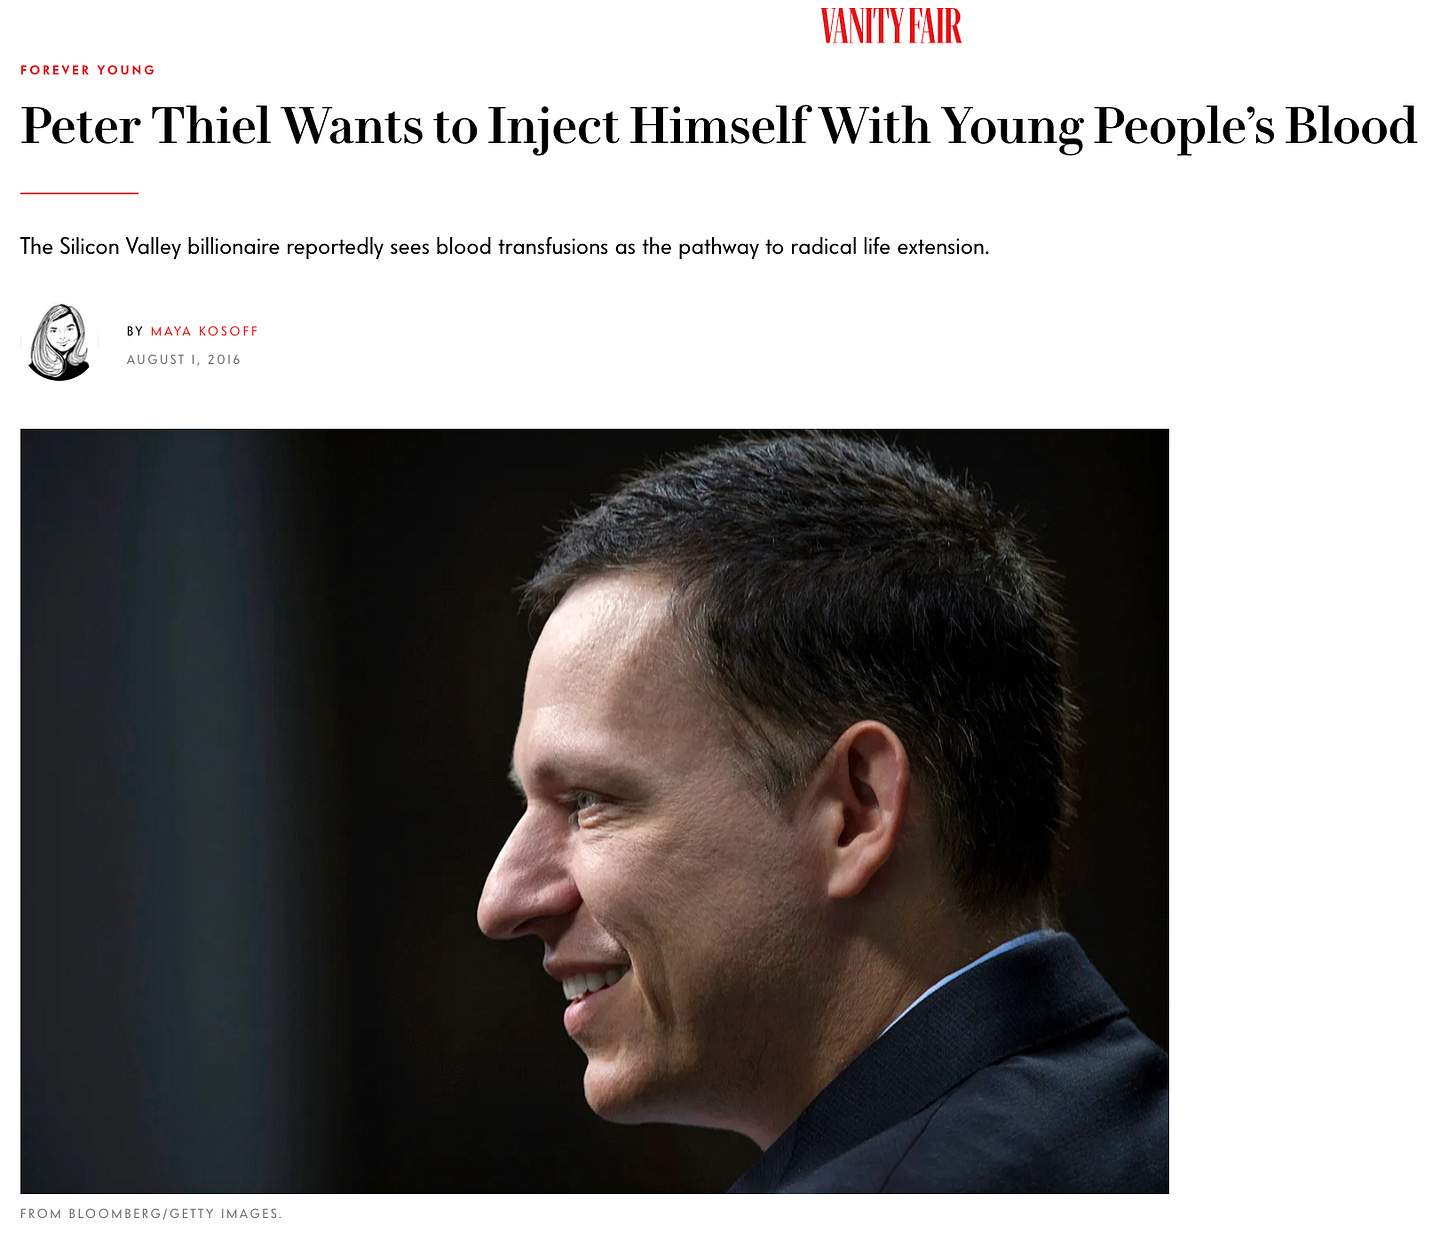Screen dimensions: 1456x1241
Task: Click the author's illustrated avatar portrait
Action: pyautogui.click(x=60, y=343)
